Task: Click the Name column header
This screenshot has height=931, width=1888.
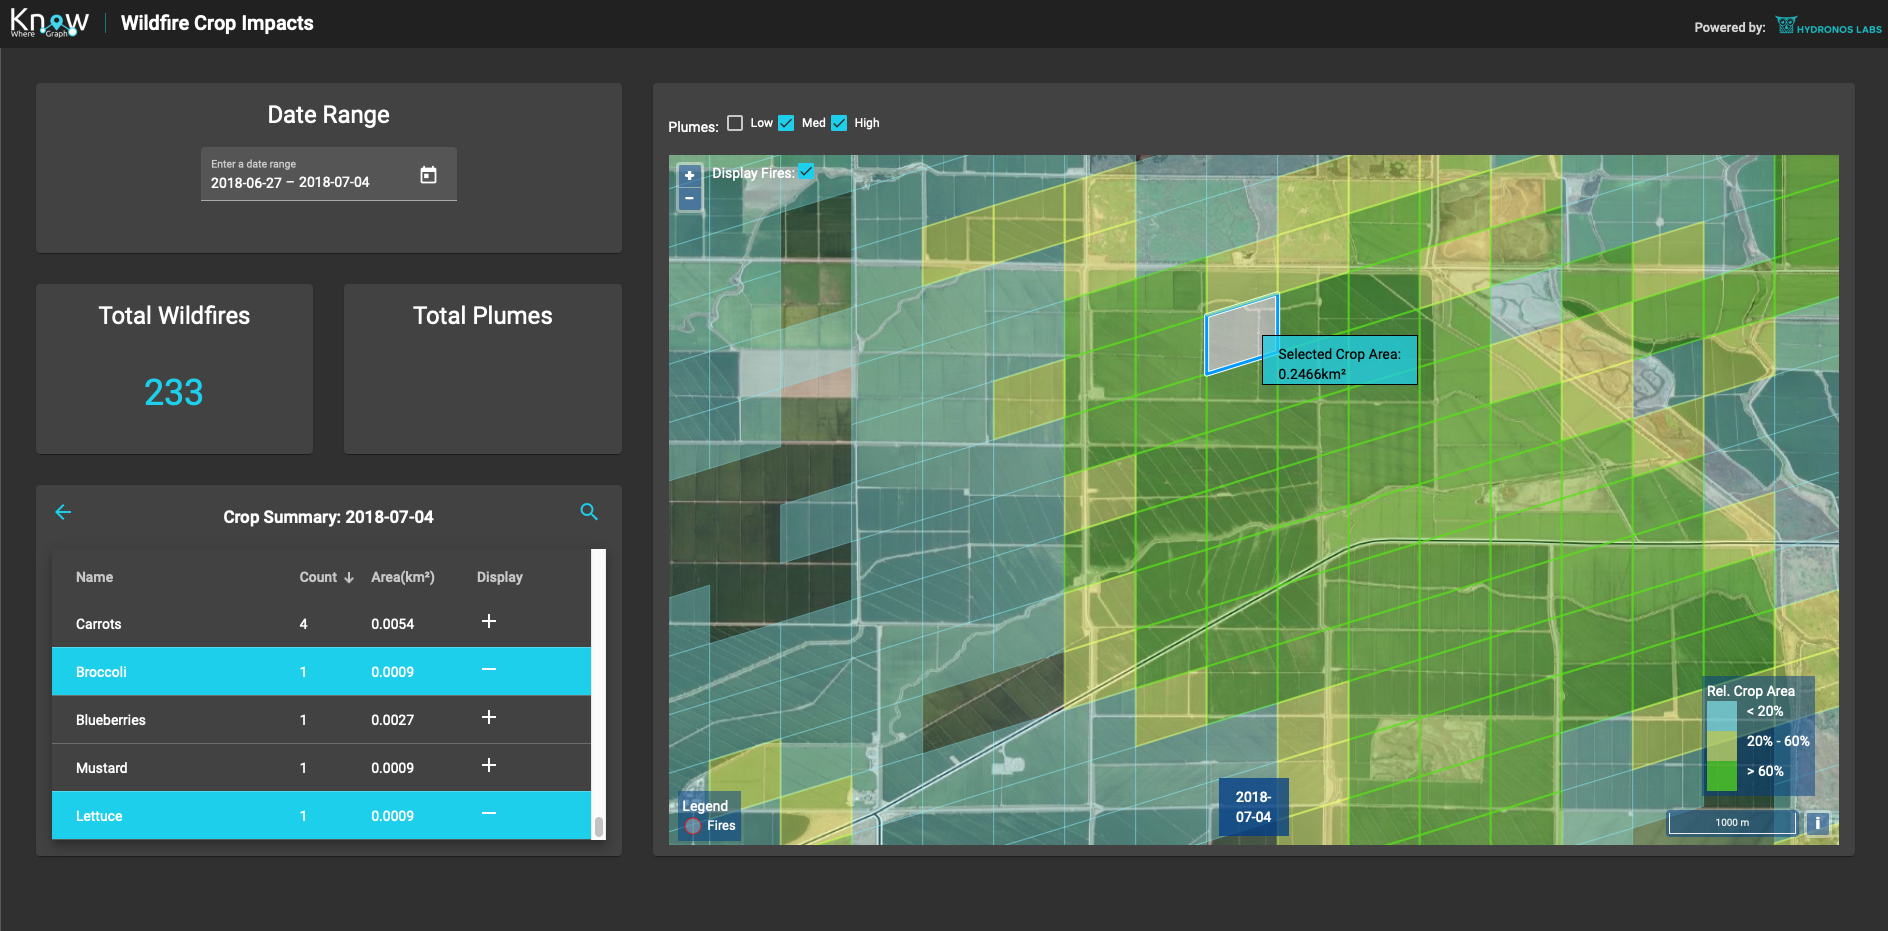Action: pos(94,577)
